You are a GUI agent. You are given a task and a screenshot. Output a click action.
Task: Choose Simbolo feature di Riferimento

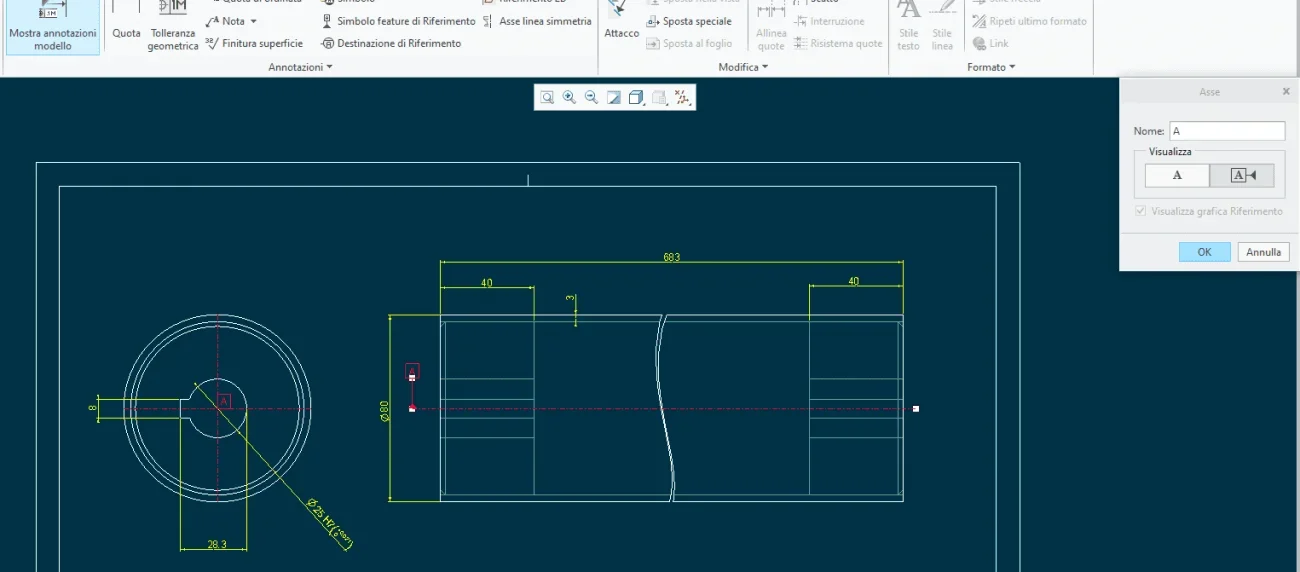pos(398,21)
